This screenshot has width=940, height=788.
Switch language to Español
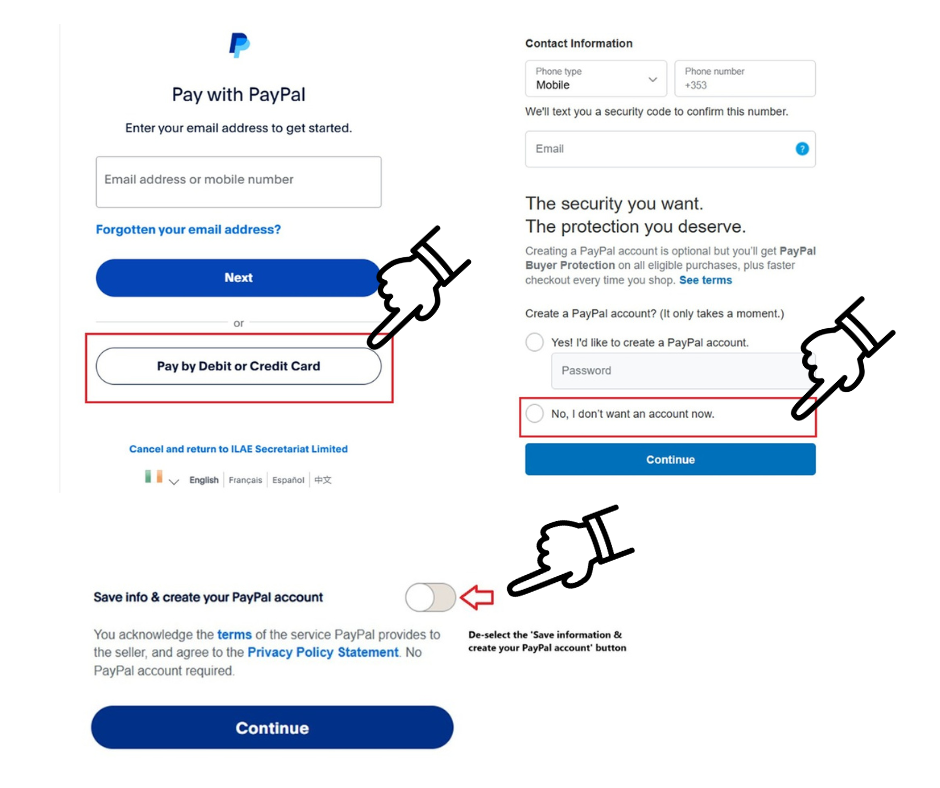pos(288,480)
